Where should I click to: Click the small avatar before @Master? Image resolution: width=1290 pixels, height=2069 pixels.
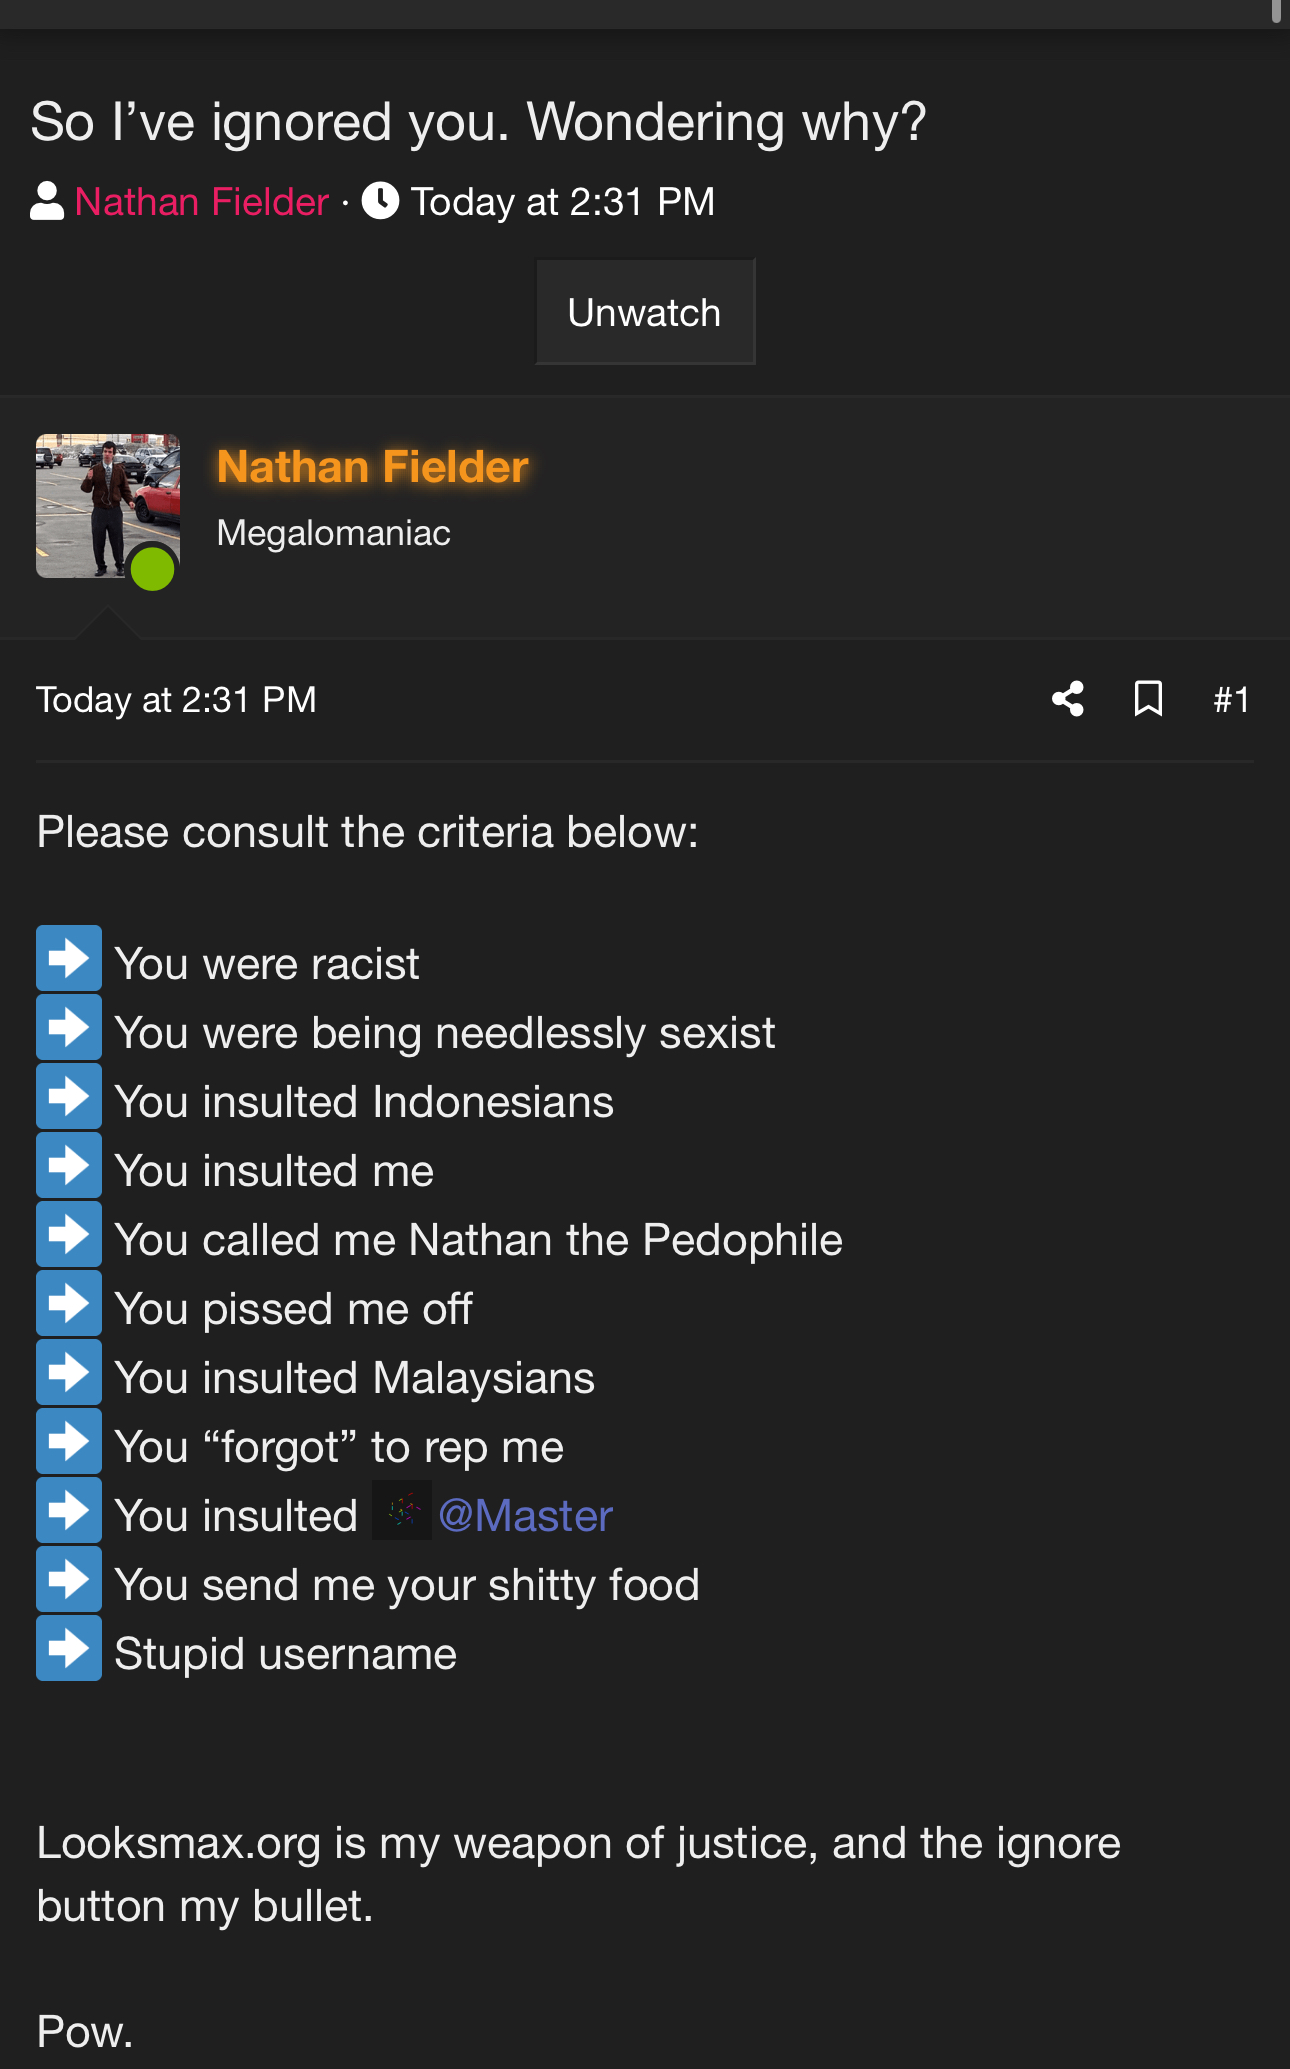coord(402,1511)
